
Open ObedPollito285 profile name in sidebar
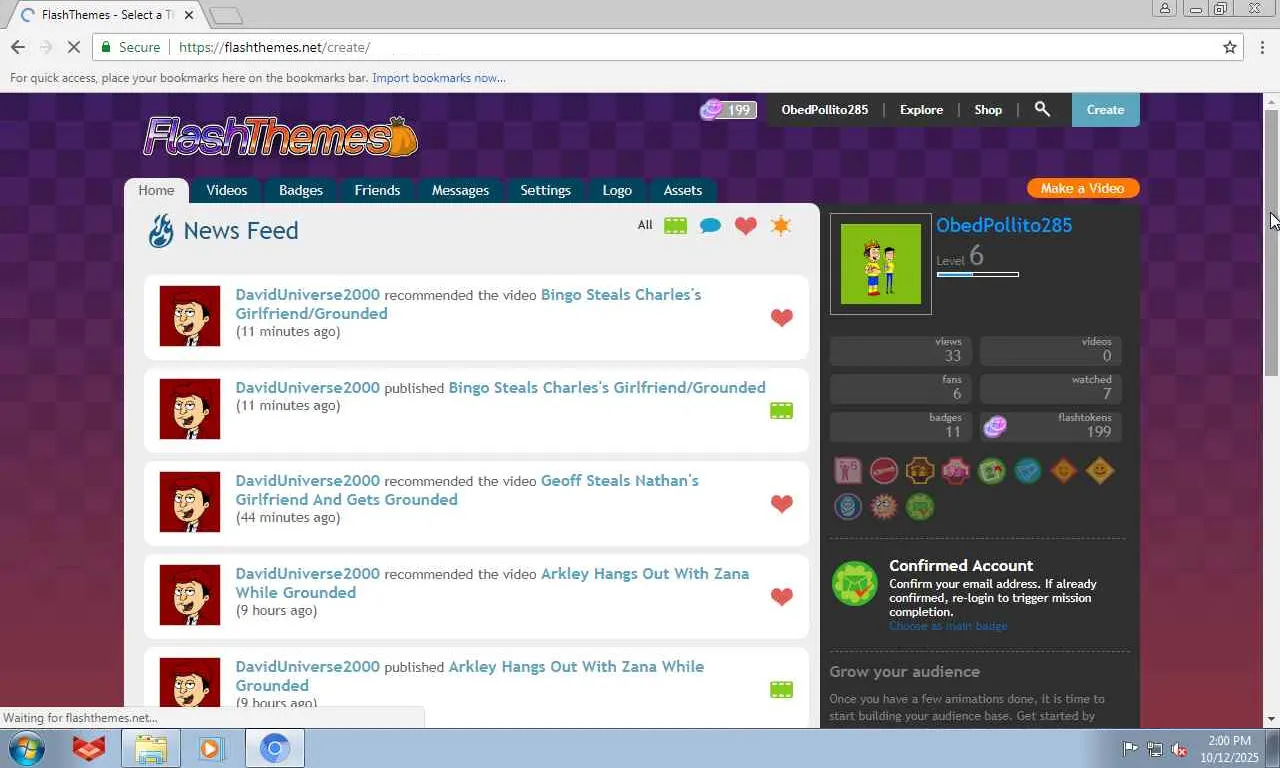(x=1004, y=225)
